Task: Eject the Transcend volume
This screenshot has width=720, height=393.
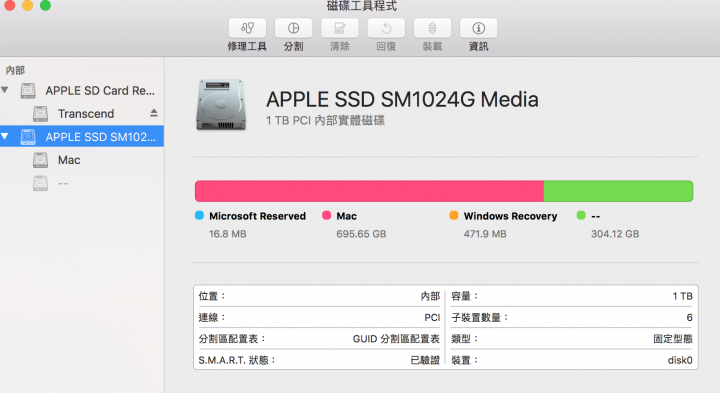Action: tap(154, 113)
